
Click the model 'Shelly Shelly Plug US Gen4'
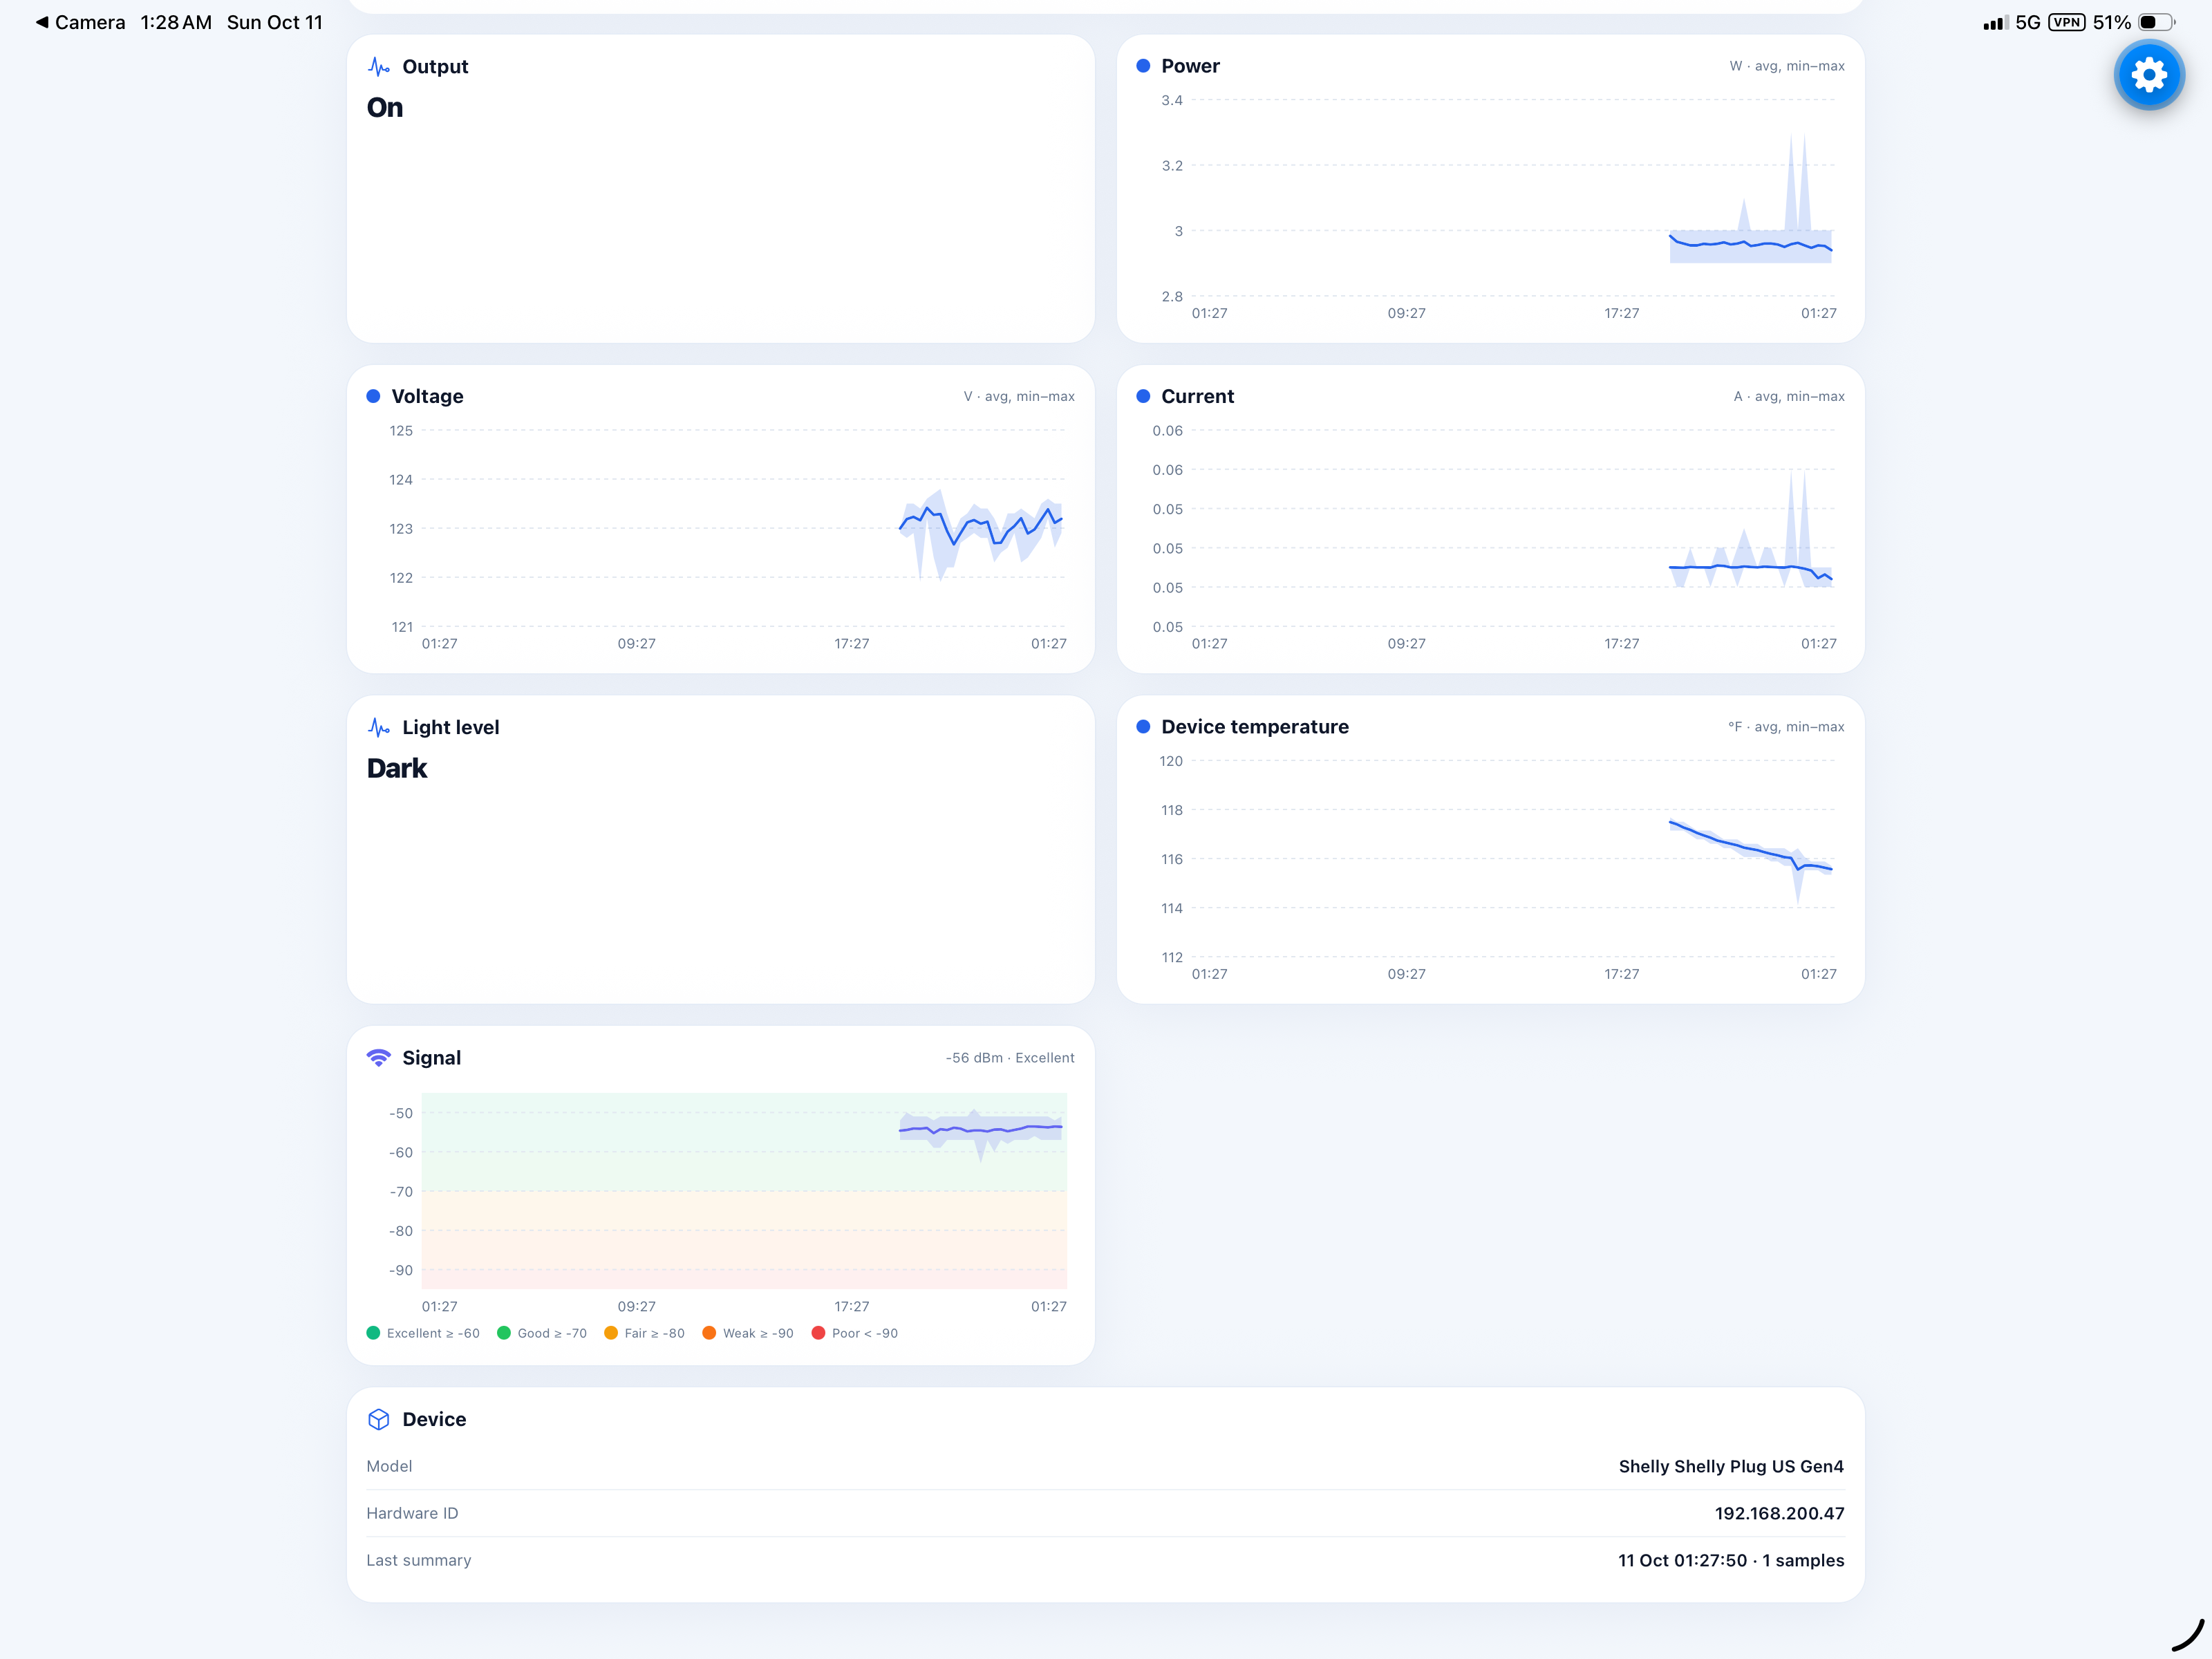(x=1731, y=1466)
